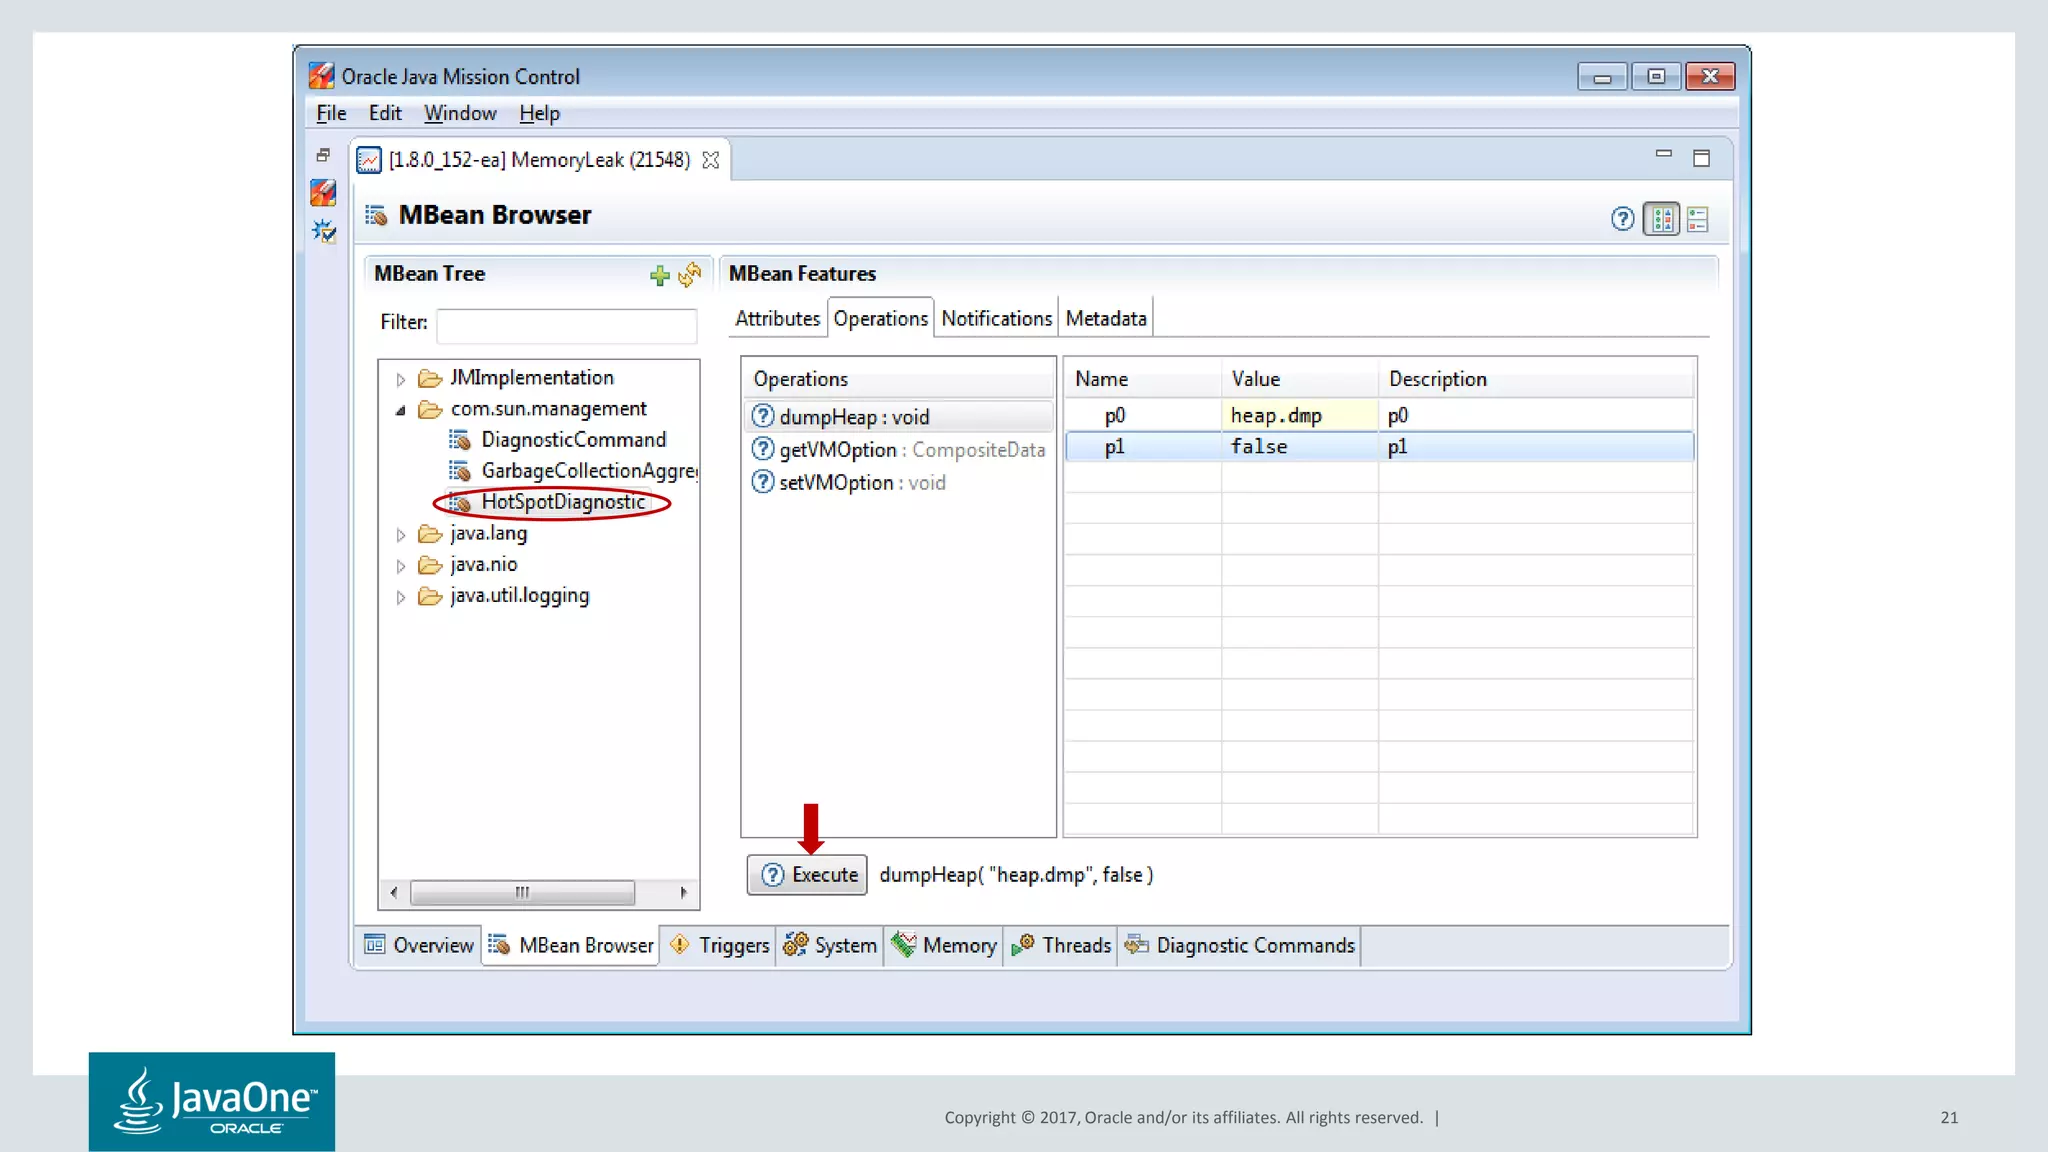Click the JMImplementation folder icon

(430, 378)
